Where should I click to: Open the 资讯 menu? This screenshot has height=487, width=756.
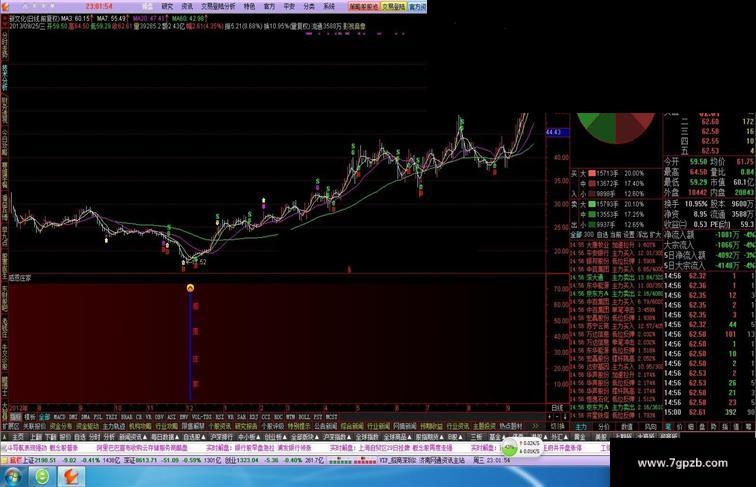187,6
